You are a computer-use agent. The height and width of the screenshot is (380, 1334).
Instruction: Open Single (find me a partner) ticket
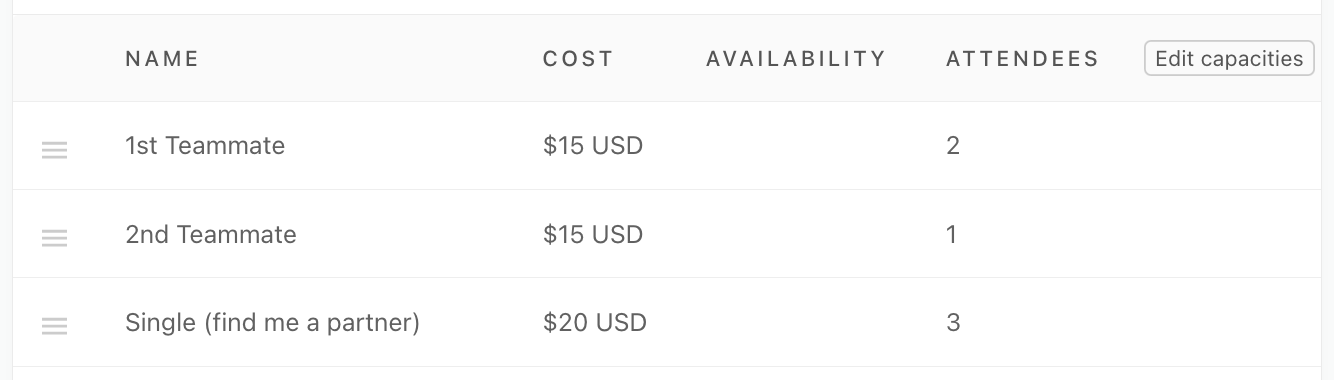pyautogui.click(x=272, y=323)
